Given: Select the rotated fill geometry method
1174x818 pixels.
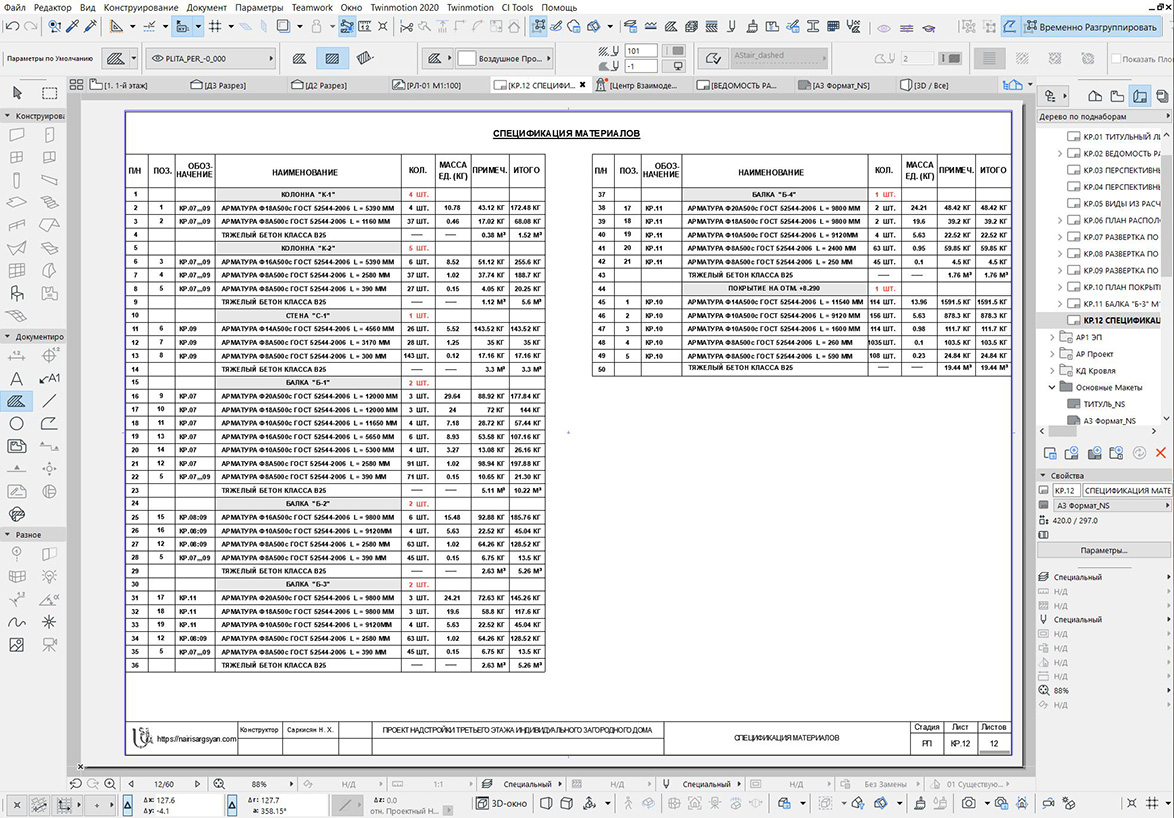Looking at the screenshot, I should point(365,58).
